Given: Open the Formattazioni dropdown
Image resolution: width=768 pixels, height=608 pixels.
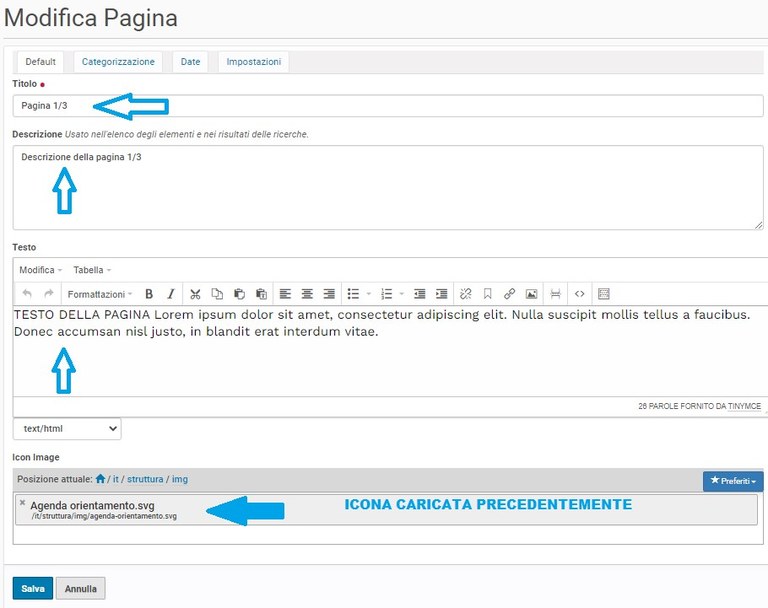Looking at the screenshot, I should (x=99, y=294).
